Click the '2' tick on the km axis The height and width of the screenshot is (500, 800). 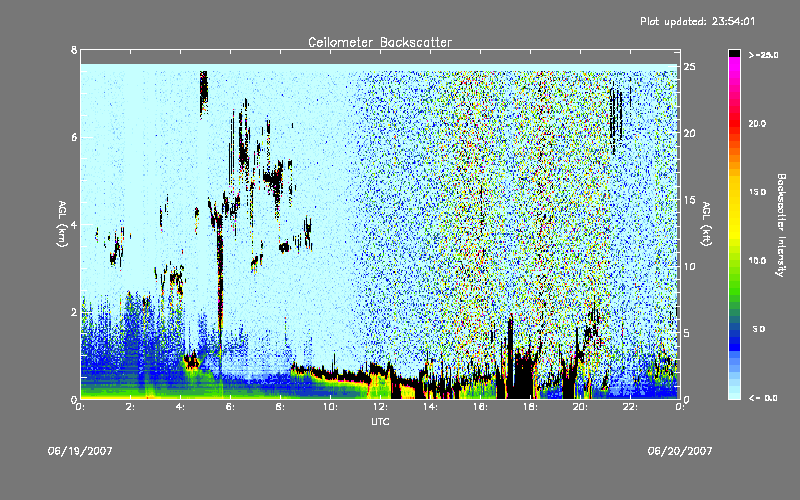(74, 312)
